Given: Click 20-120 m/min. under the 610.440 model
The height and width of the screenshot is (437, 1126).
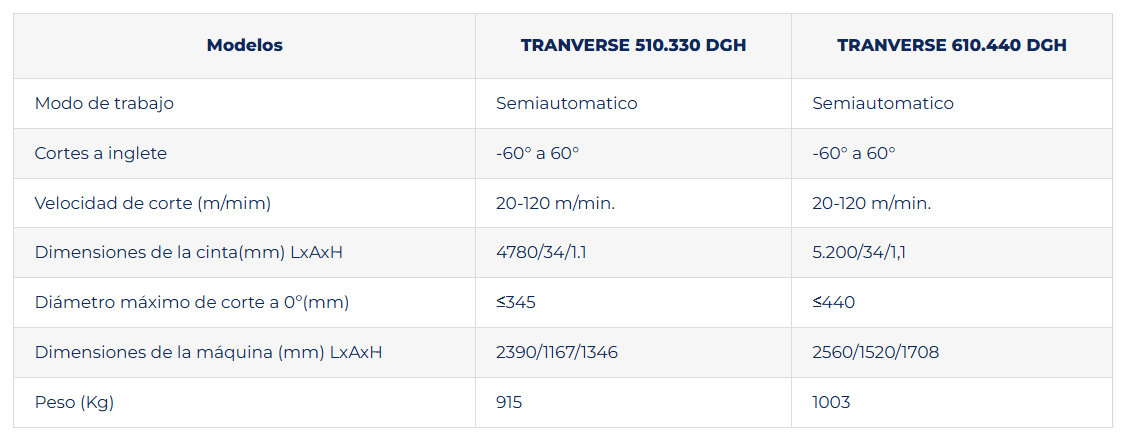Looking at the screenshot, I should click(872, 203).
